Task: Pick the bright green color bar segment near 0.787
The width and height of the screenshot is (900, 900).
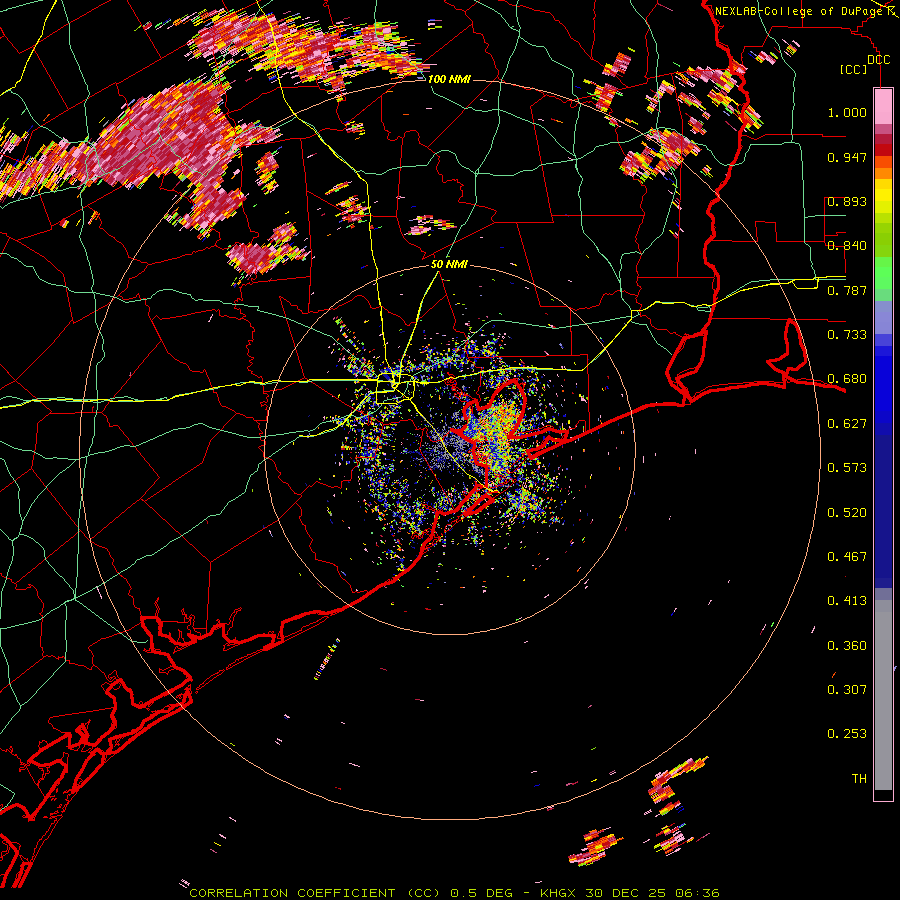Action: click(883, 273)
